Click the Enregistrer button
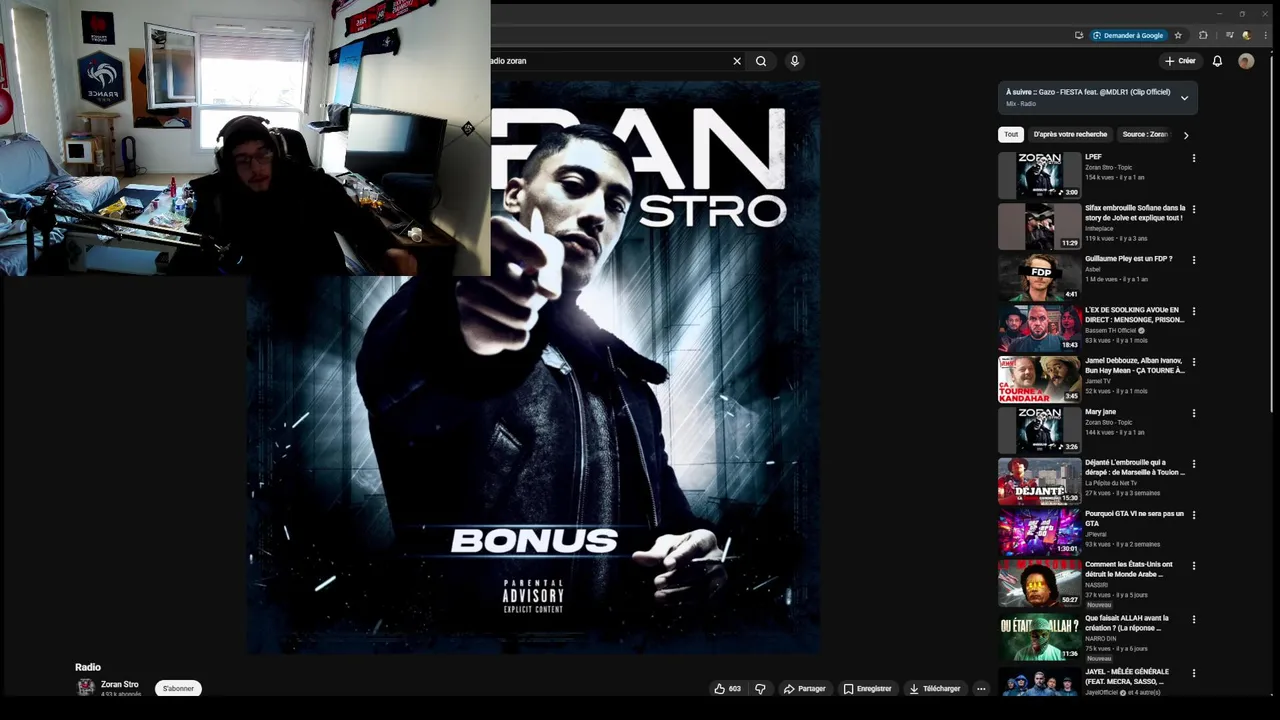This screenshot has width=1280, height=720. [x=867, y=689]
